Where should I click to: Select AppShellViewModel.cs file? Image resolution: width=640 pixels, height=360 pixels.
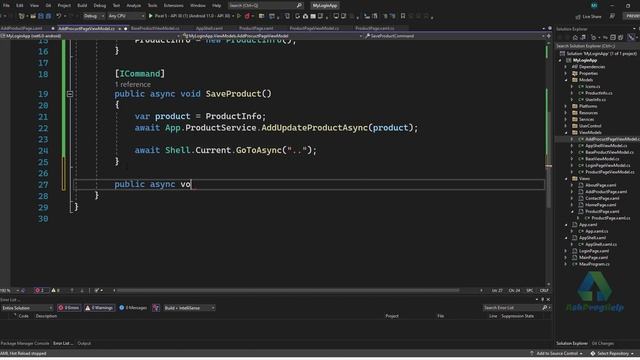[x=606, y=146]
